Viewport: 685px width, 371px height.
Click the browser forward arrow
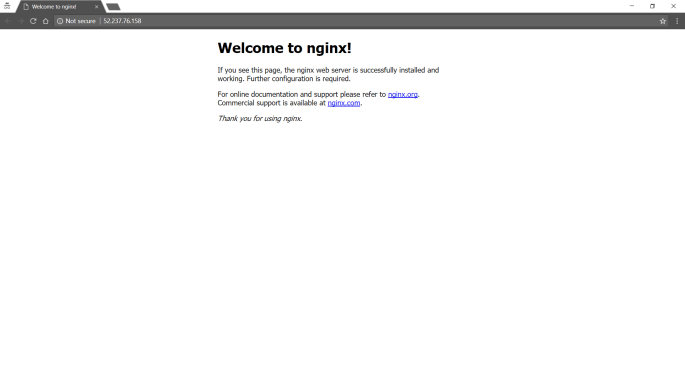tap(20, 21)
